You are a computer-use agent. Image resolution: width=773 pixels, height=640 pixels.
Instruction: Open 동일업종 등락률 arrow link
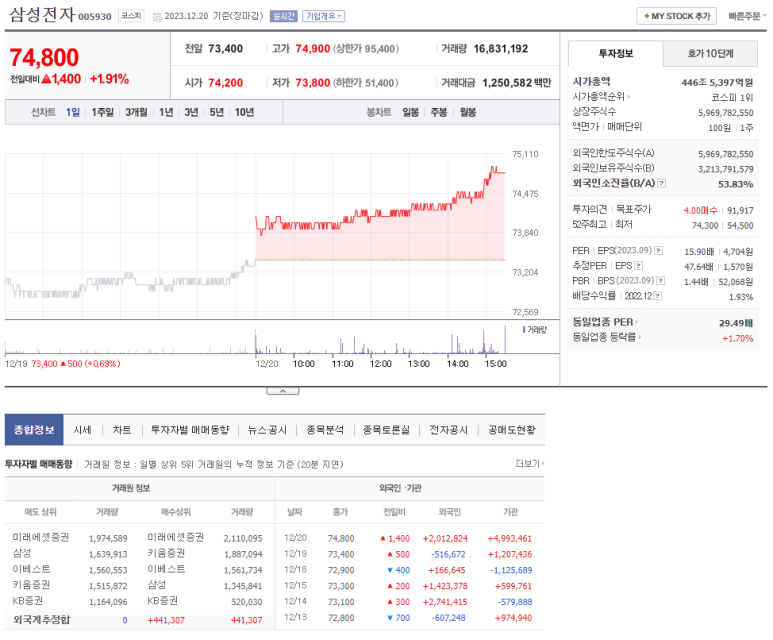tap(606, 337)
